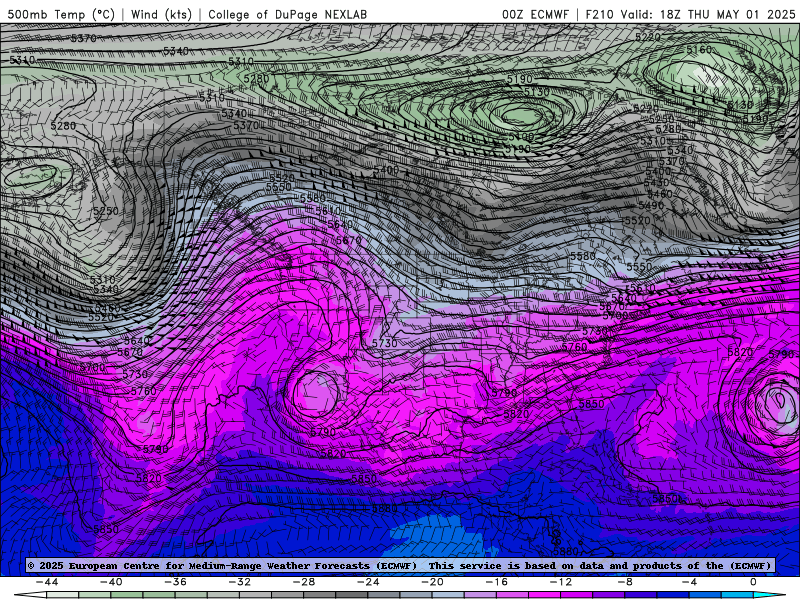Select the "00Z ECMWF" model run label
This screenshot has height=600, width=800.
click(x=535, y=14)
